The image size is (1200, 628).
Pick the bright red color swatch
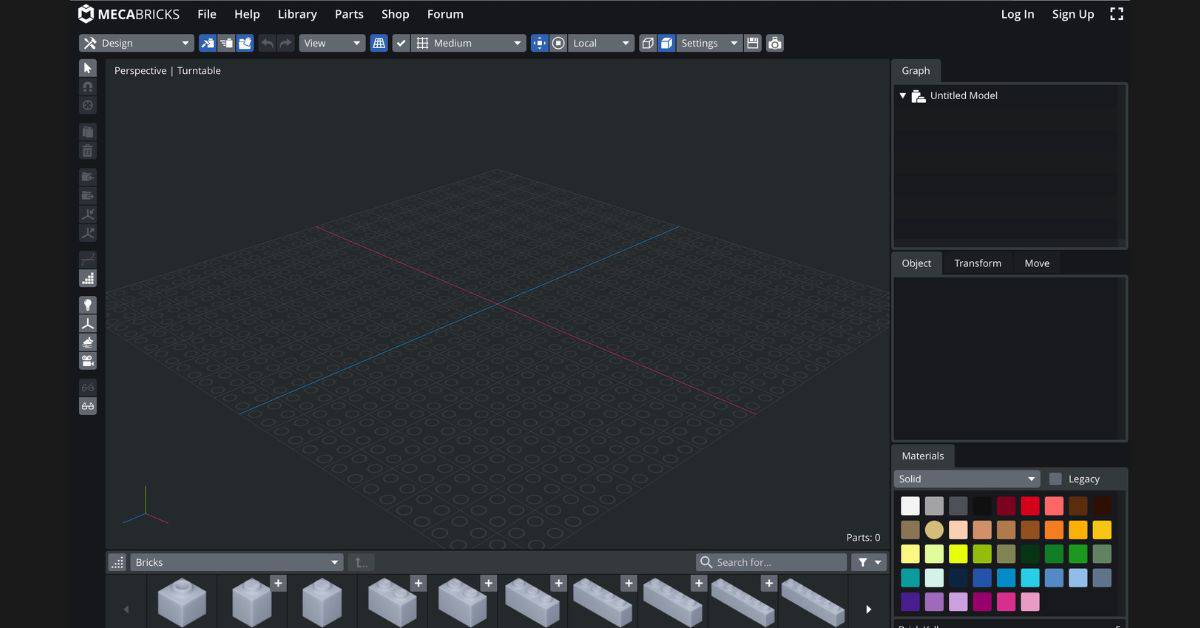coord(1030,506)
